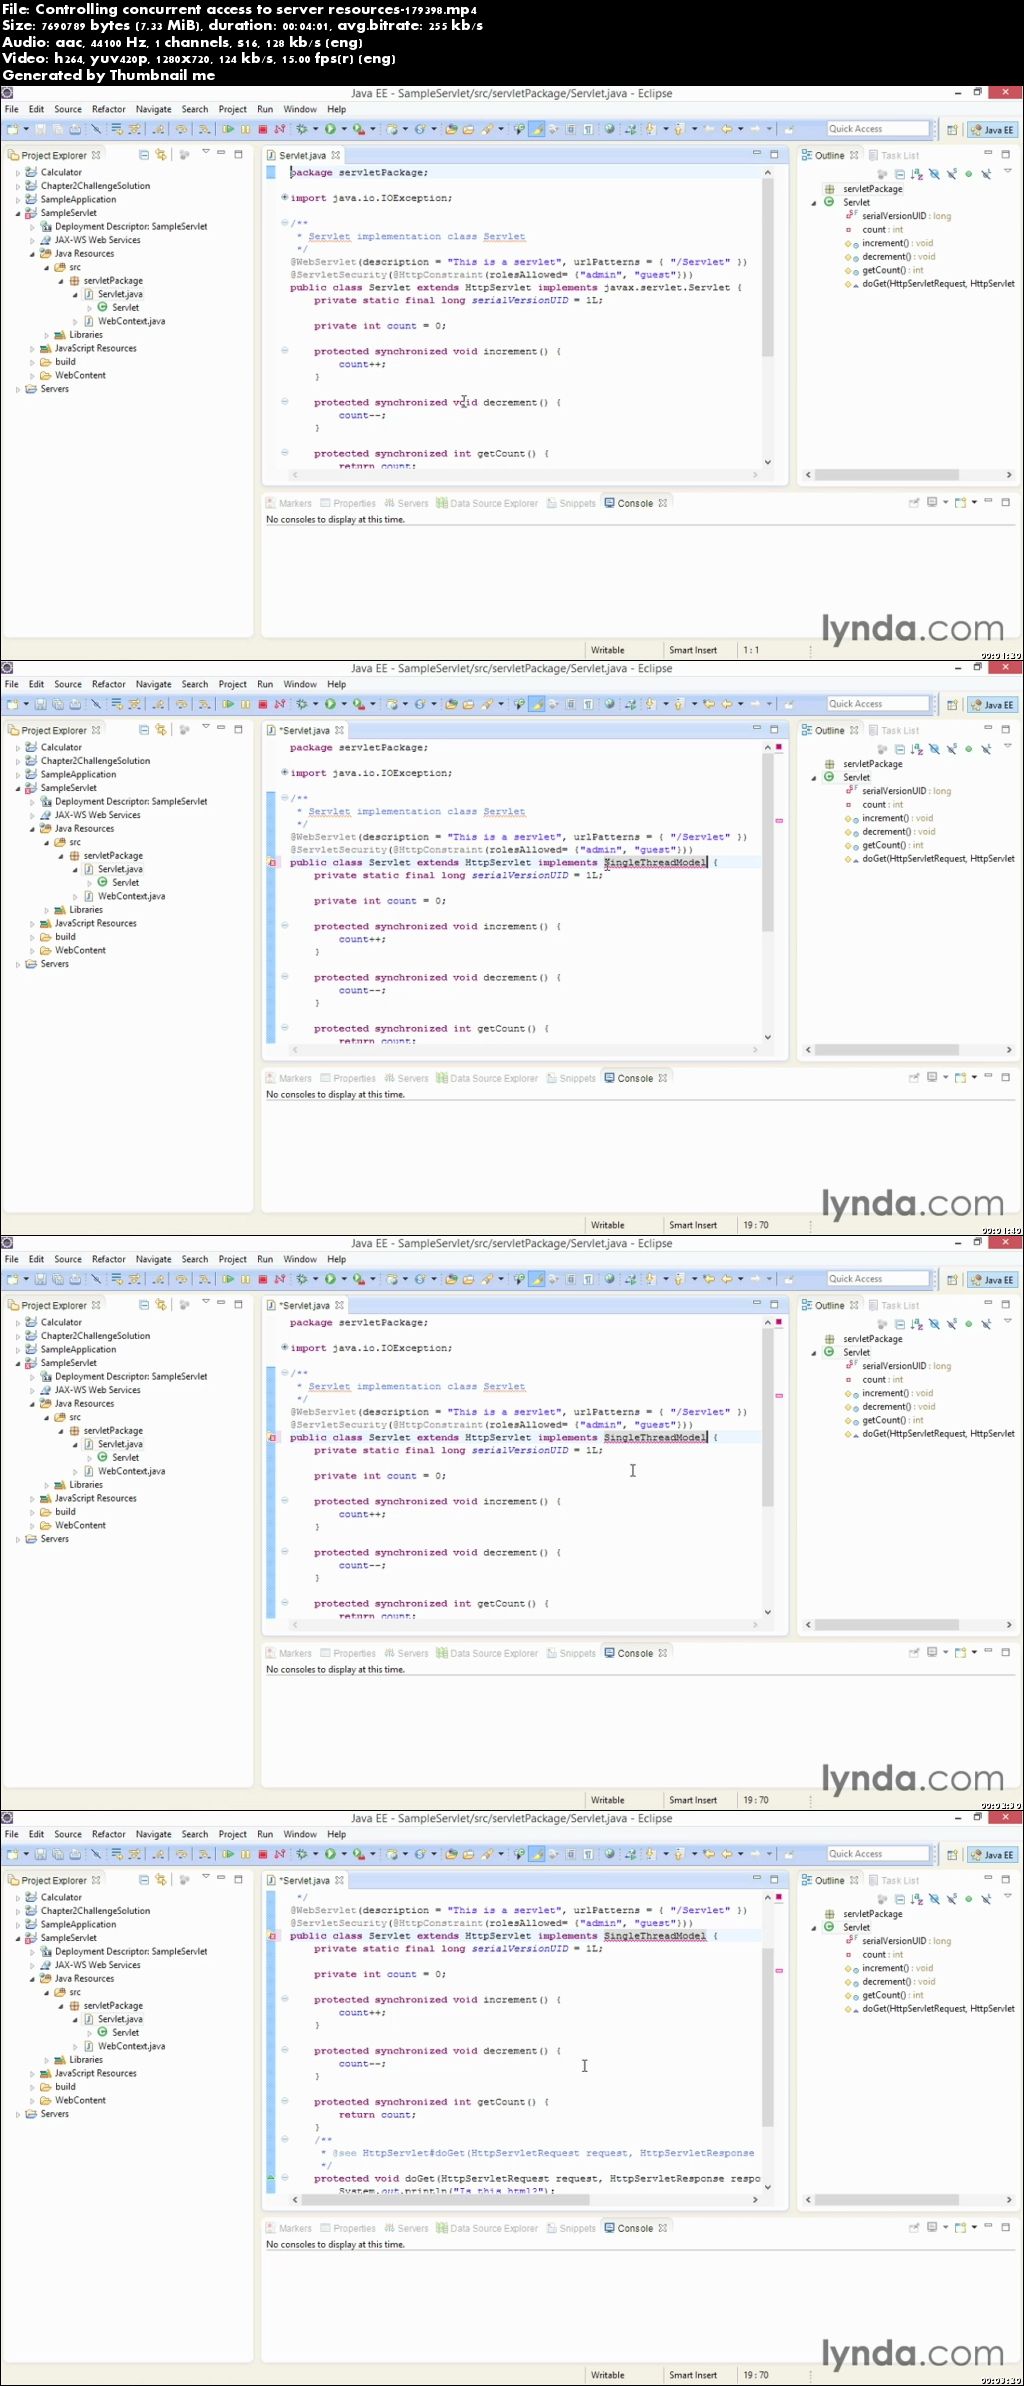Viewport: 1024px width, 2386px height.
Task: Click the Outline horizontal scrollbar in second screenshot
Action: pos(886,1050)
